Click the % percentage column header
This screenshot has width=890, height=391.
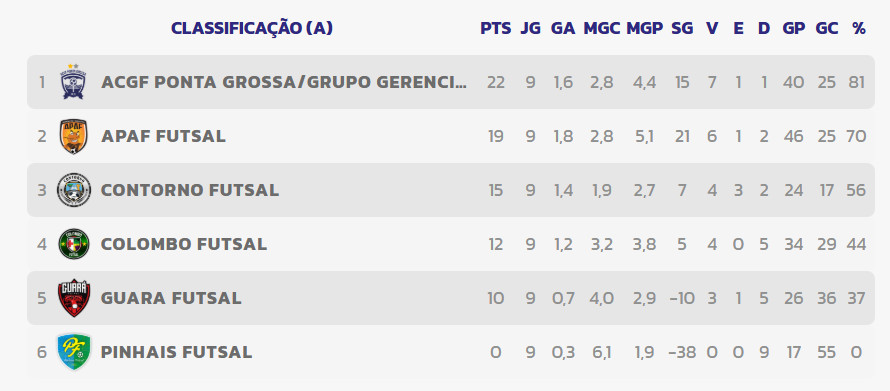tap(859, 28)
